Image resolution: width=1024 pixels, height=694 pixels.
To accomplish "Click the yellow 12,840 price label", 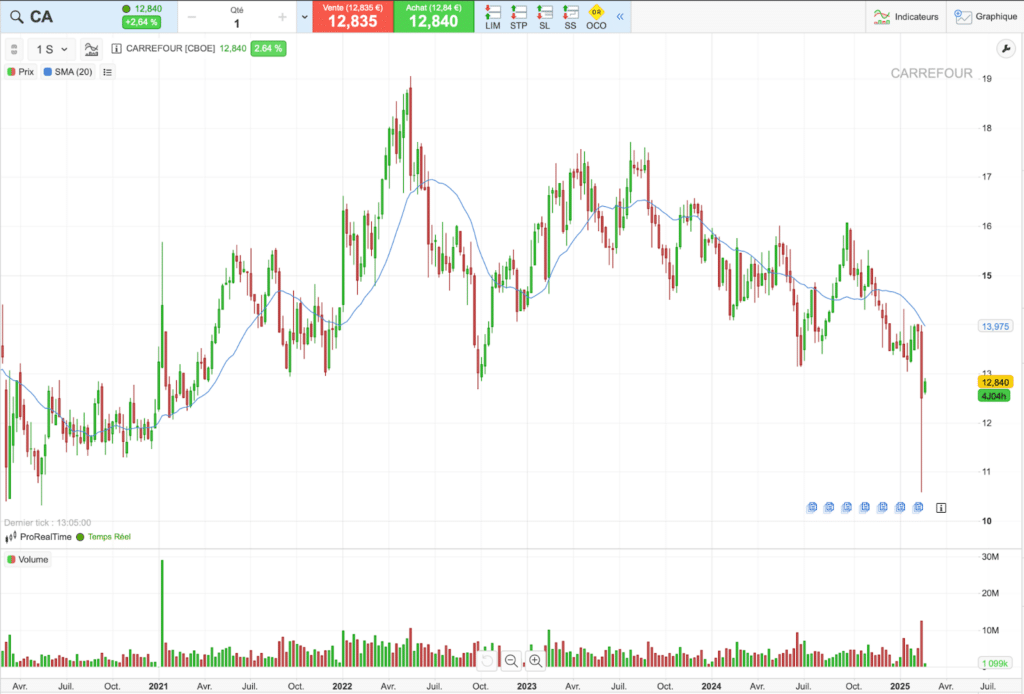I will point(995,383).
